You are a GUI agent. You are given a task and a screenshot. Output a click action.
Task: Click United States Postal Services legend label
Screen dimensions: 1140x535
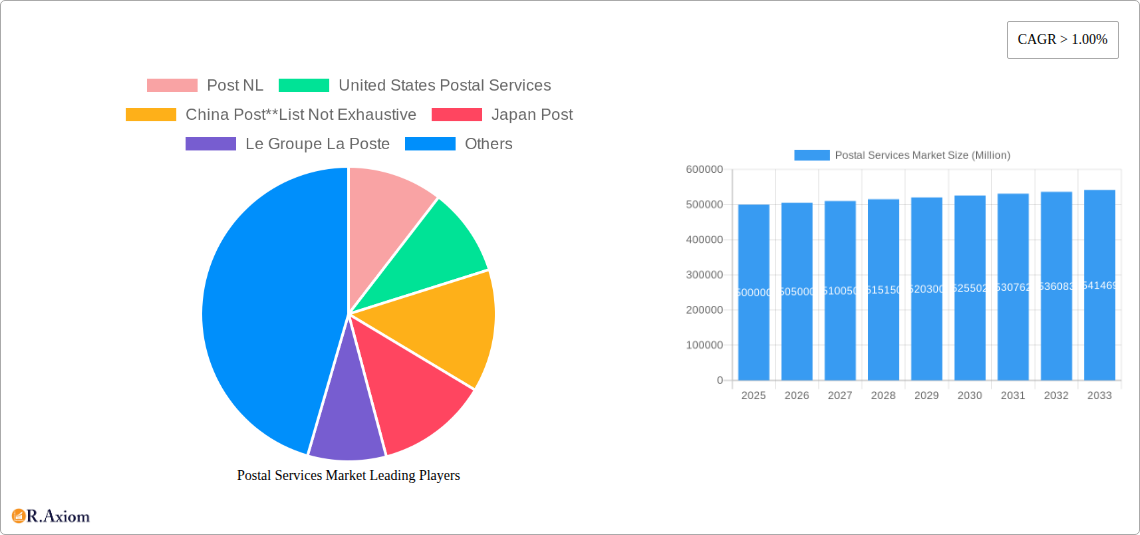tap(445, 86)
